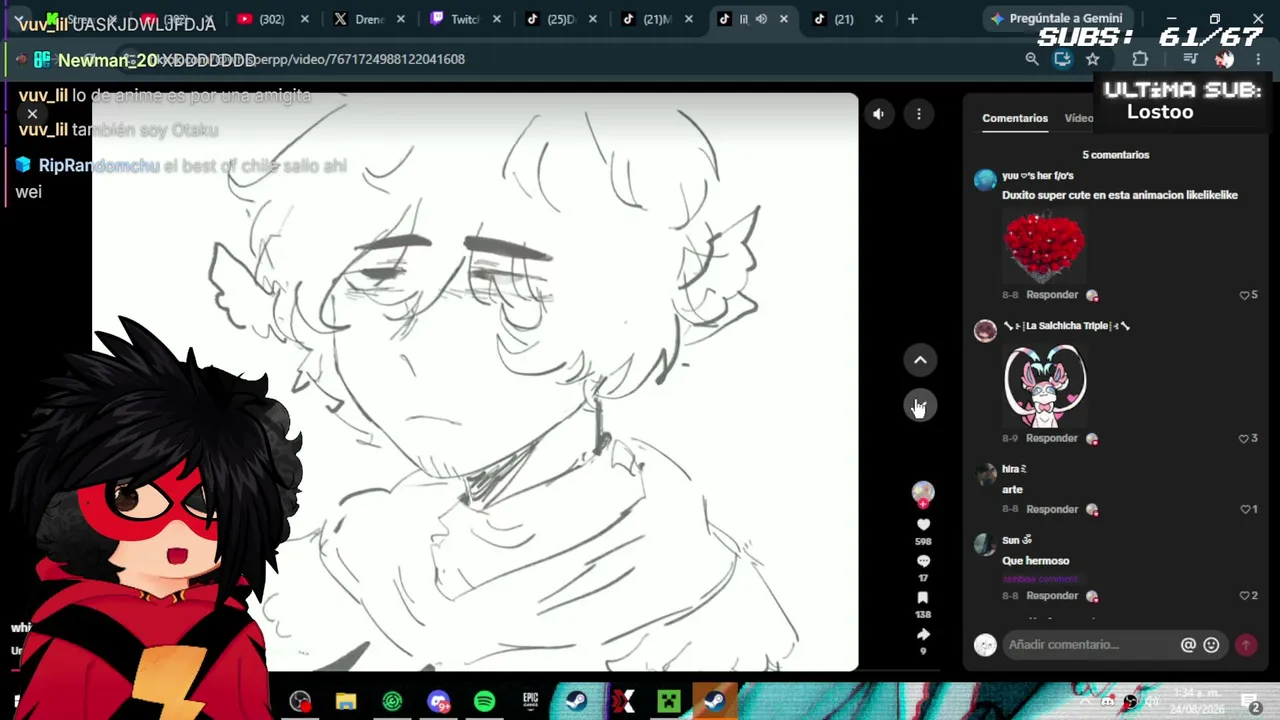Open the profile of commenter 'hira'

tap(1014, 469)
